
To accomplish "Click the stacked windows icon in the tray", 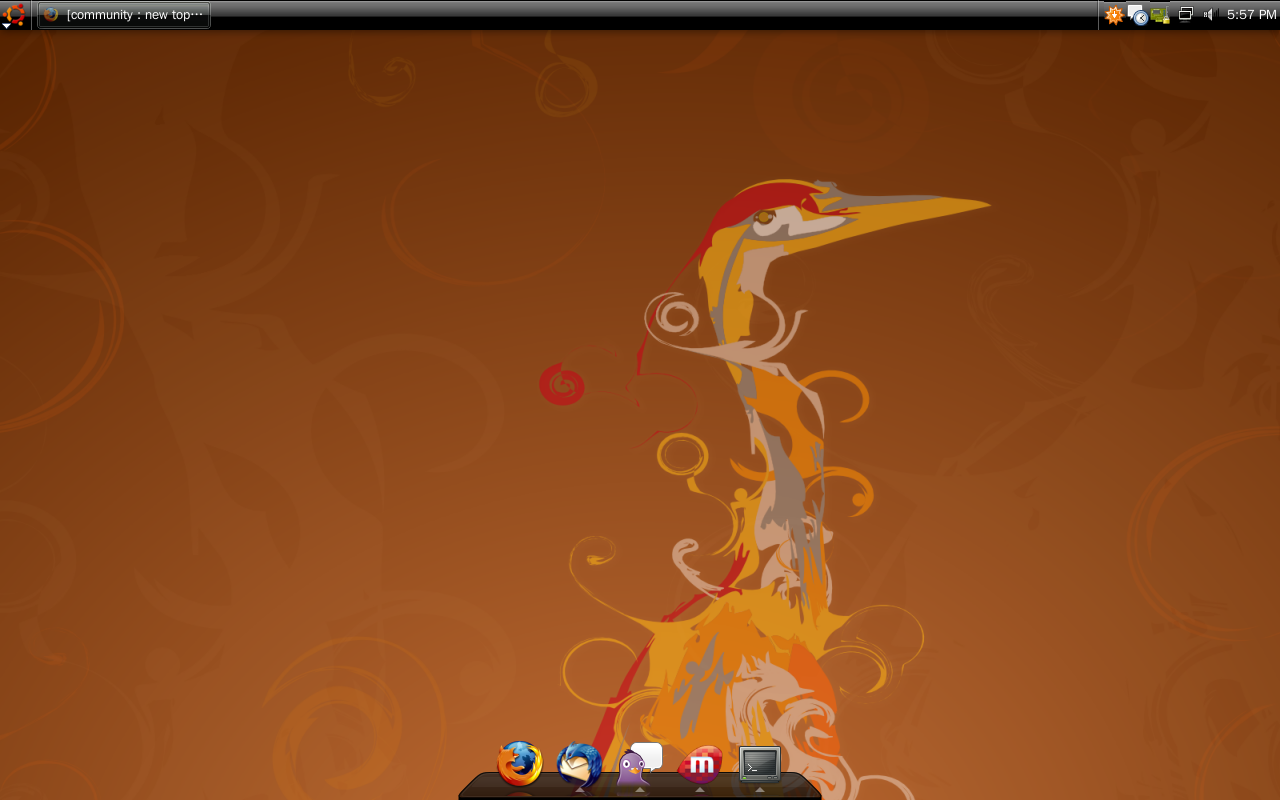I will pyautogui.click(x=1186, y=15).
